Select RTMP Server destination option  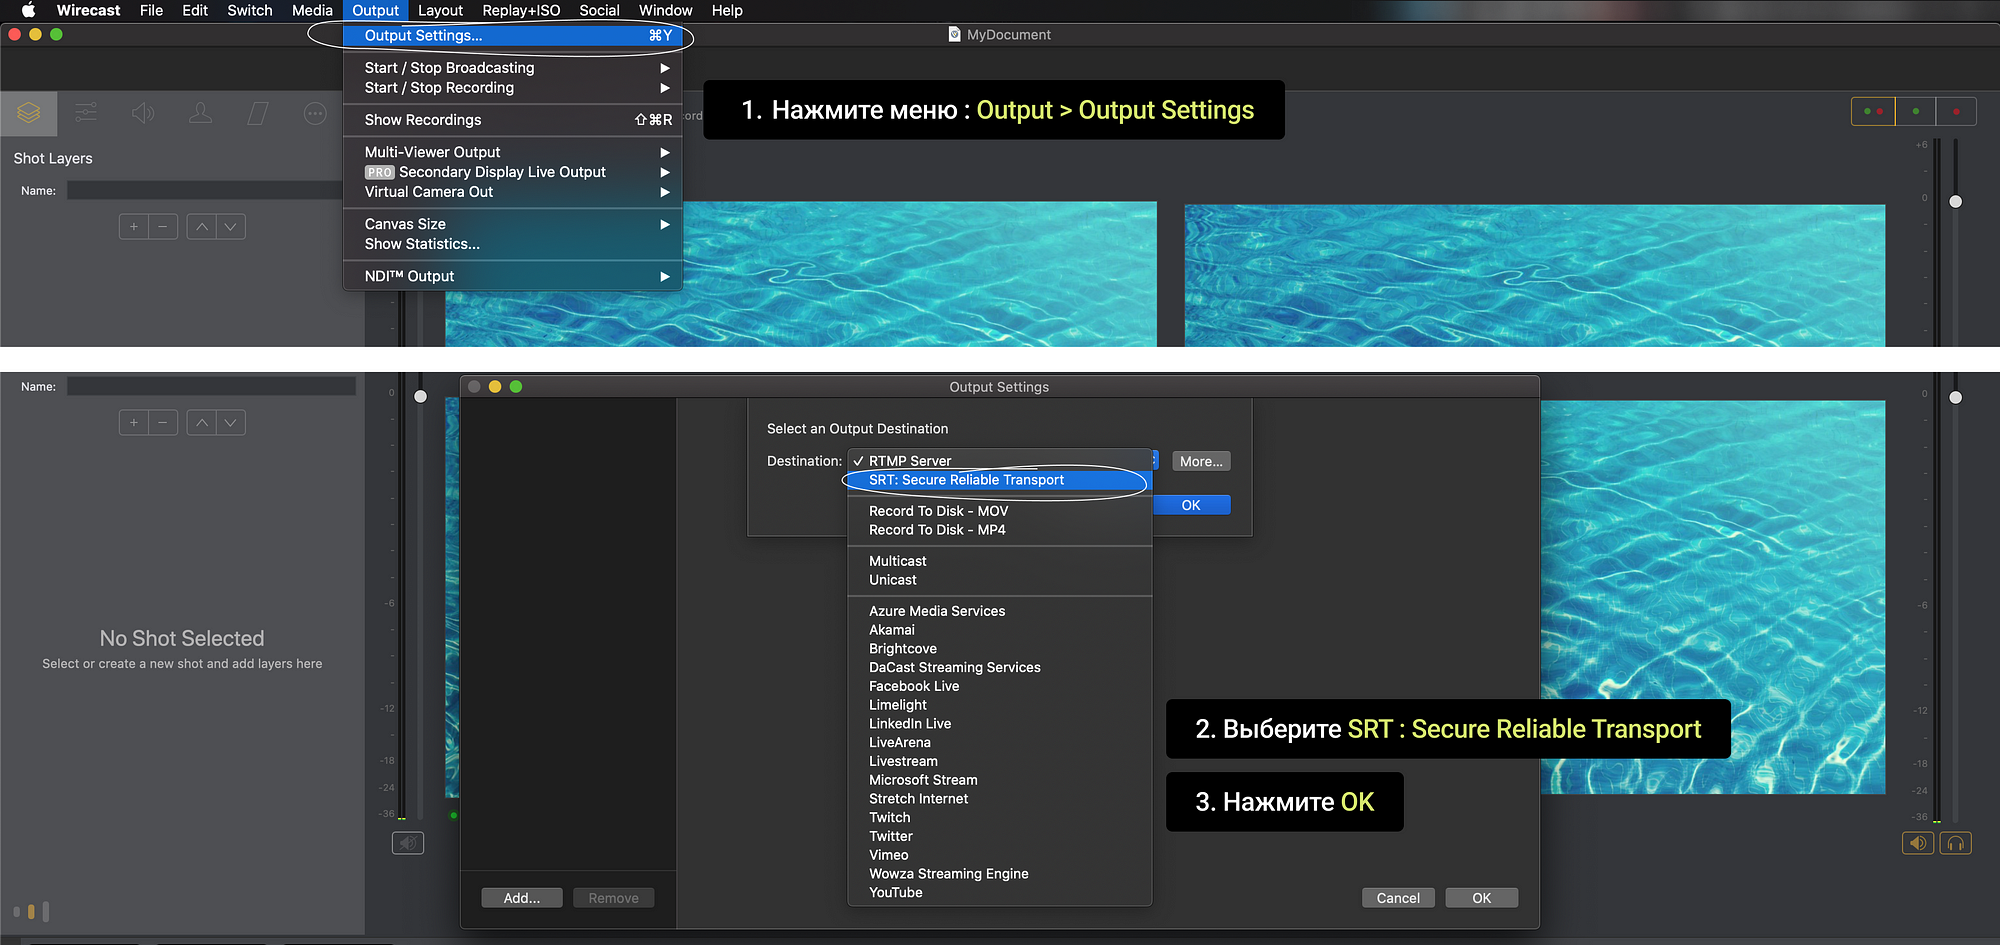pos(1000,461)
